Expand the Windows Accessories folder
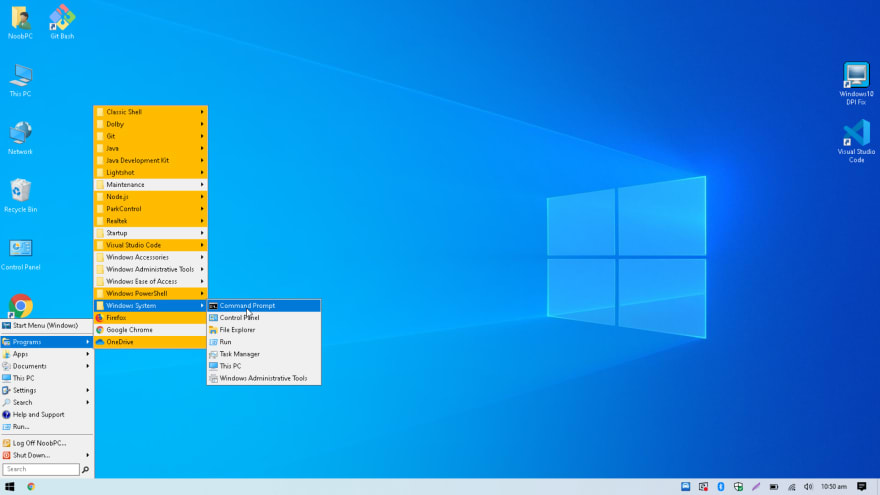 pos(150,257)
